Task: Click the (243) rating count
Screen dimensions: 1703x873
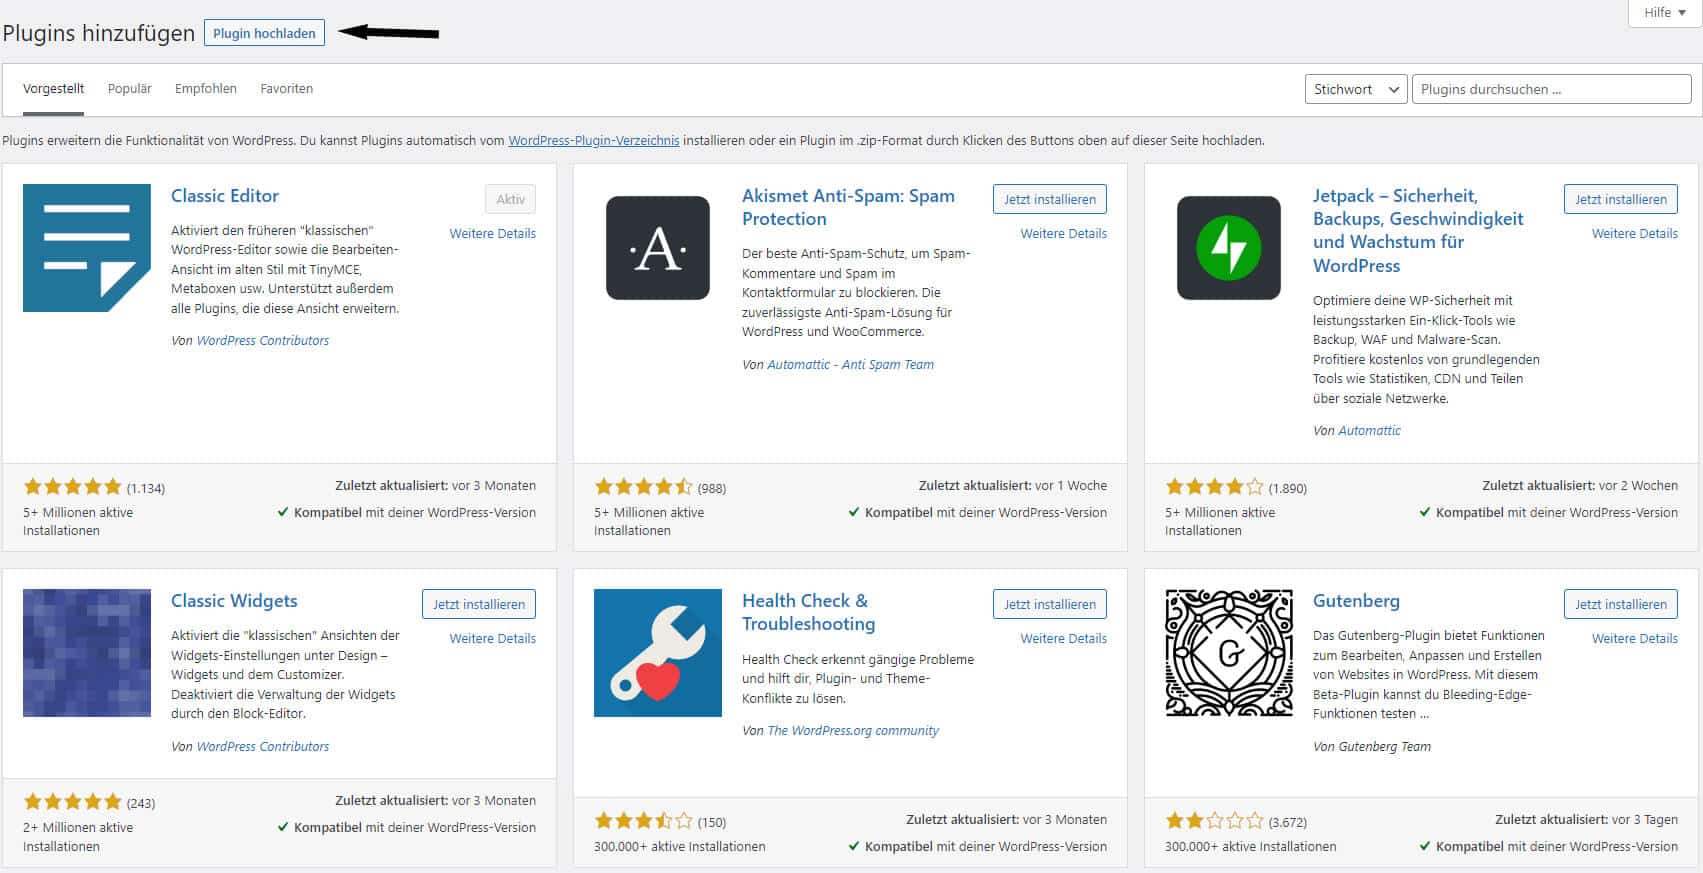Action: coord(141,804)
